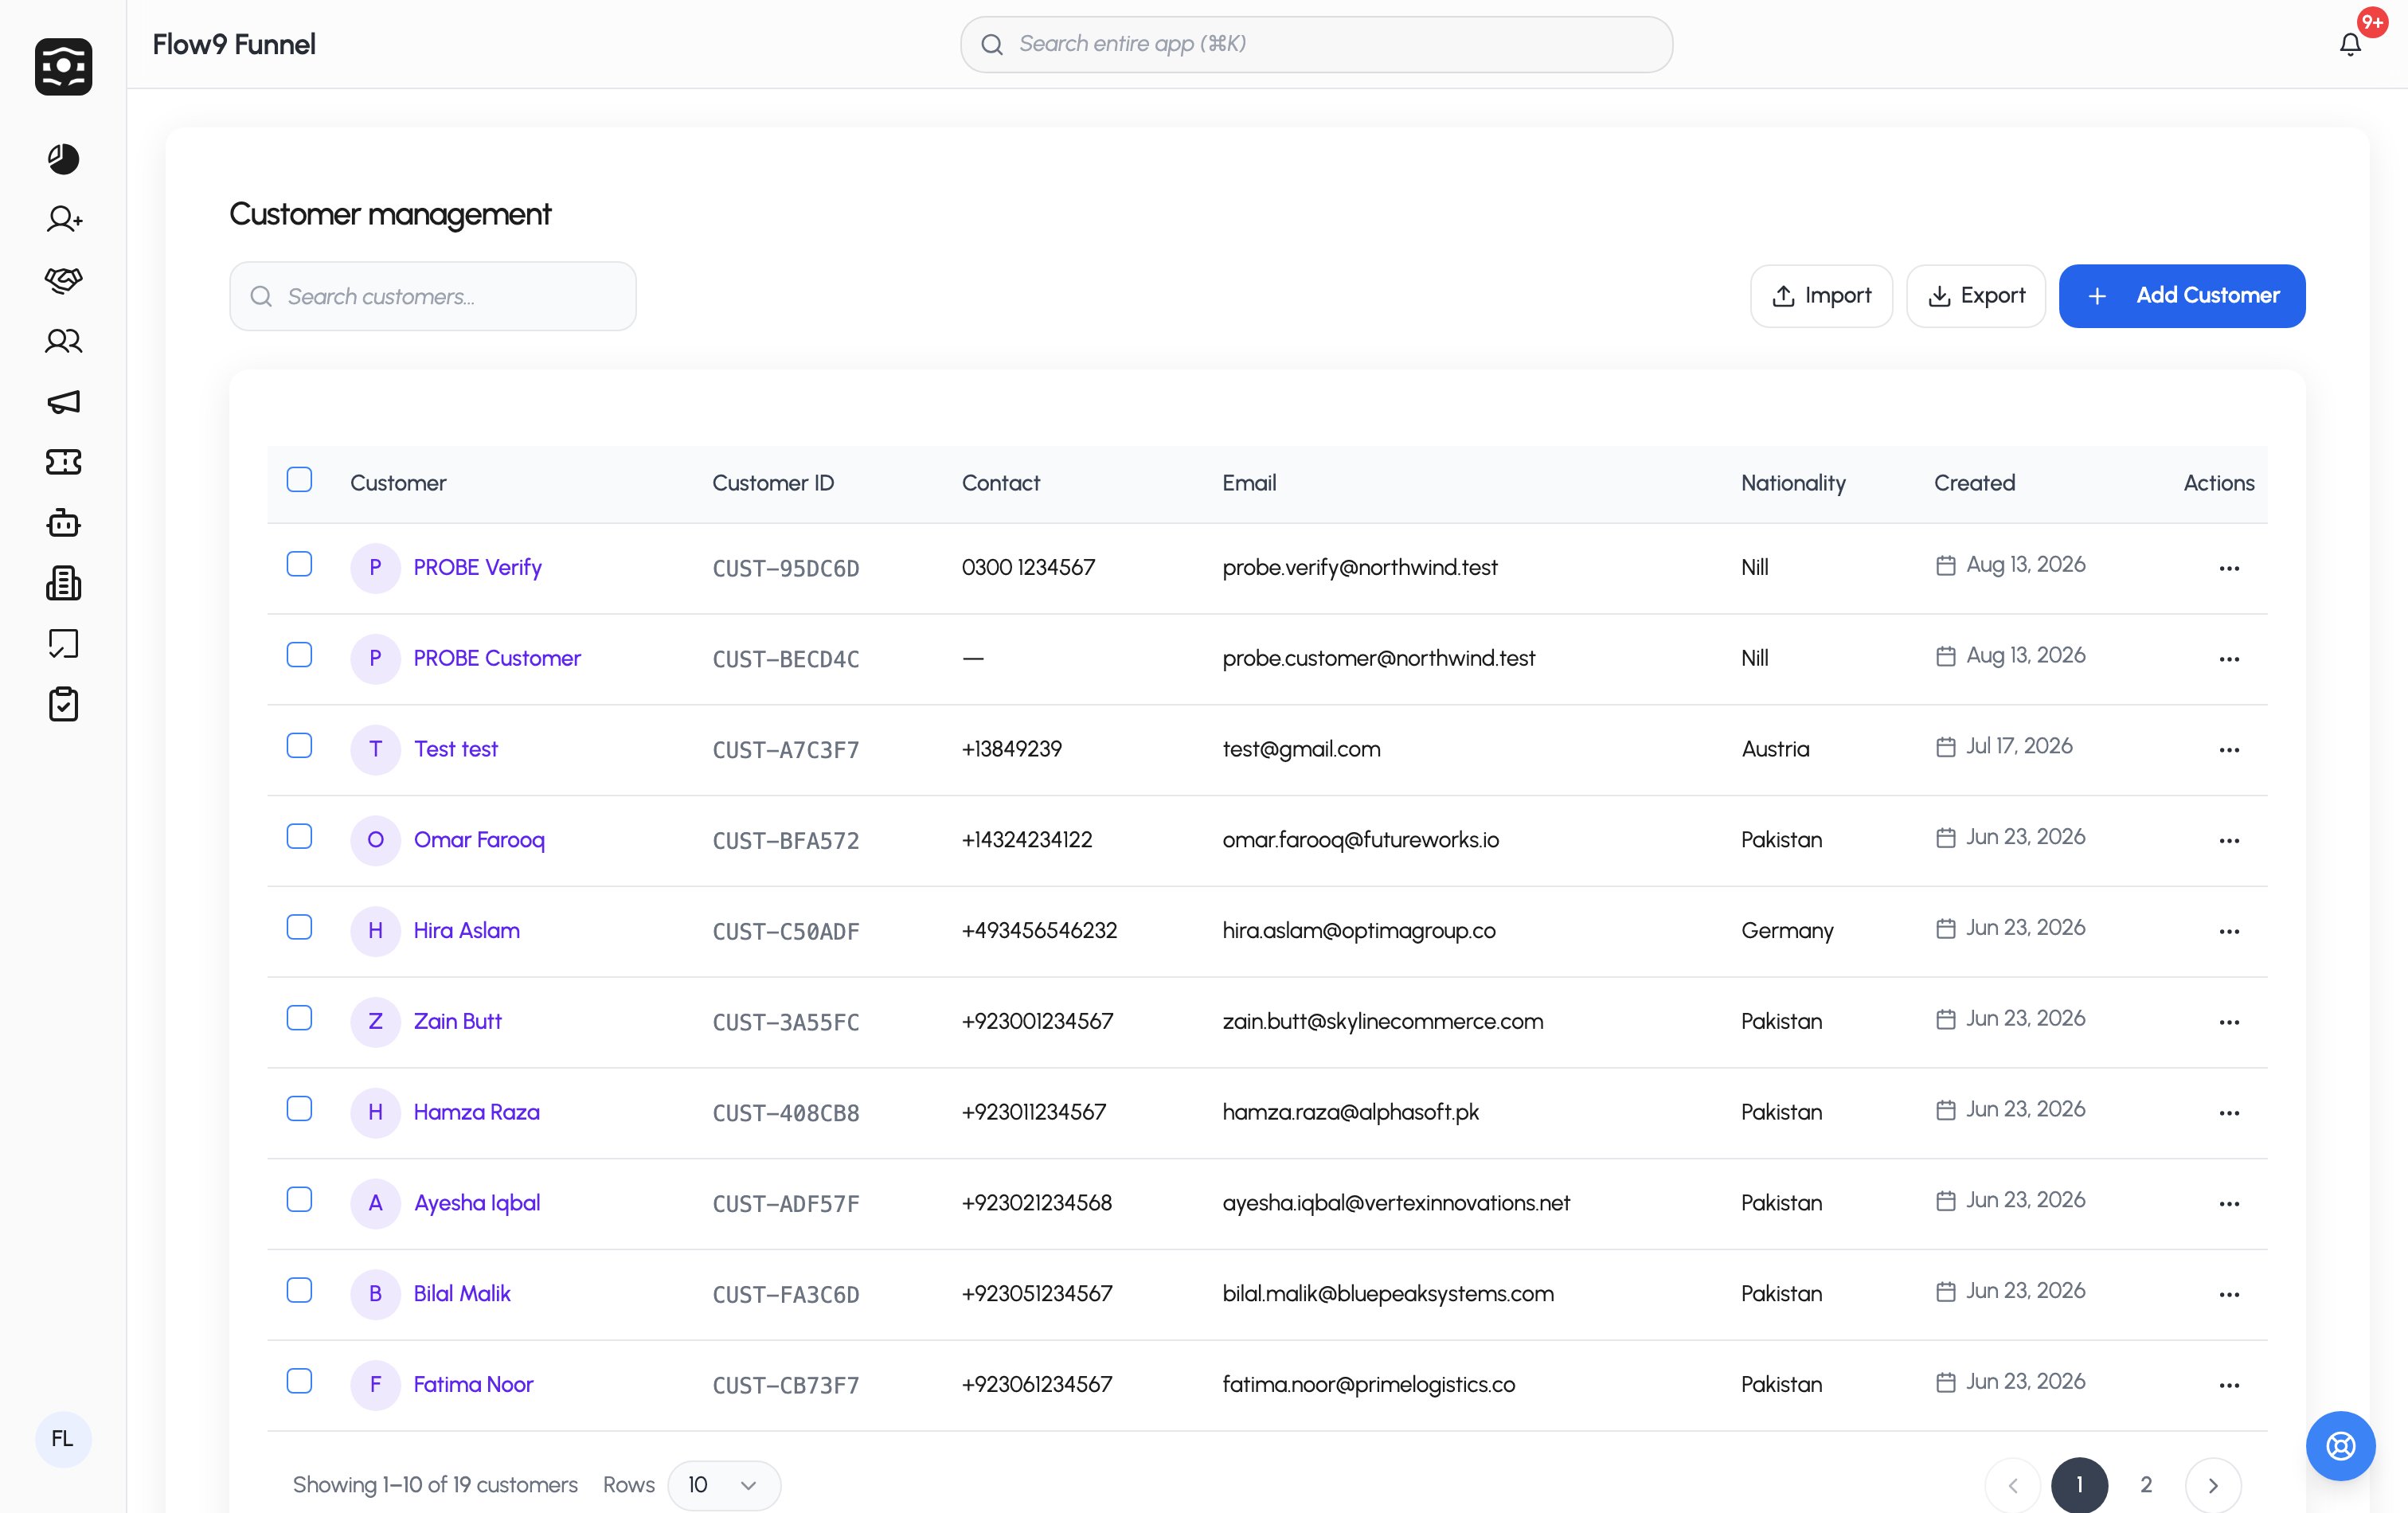
Task: Click the Created column header
Action: (x=1974, y=483)
